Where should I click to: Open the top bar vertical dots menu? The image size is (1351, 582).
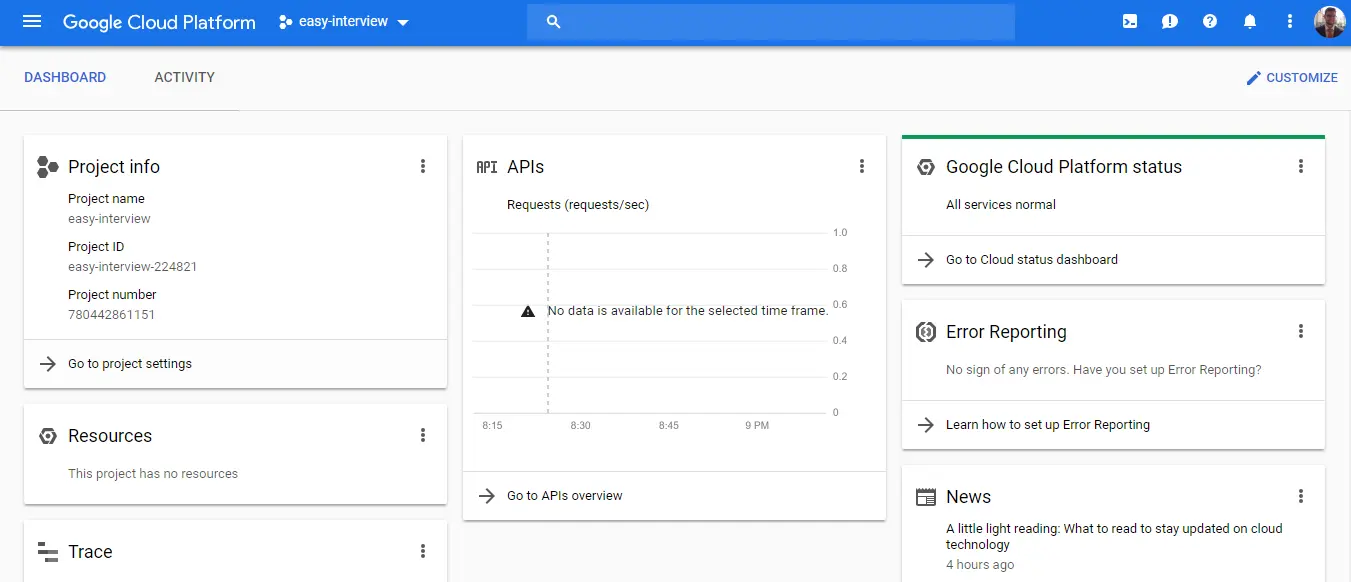[x=1290, y=21]
